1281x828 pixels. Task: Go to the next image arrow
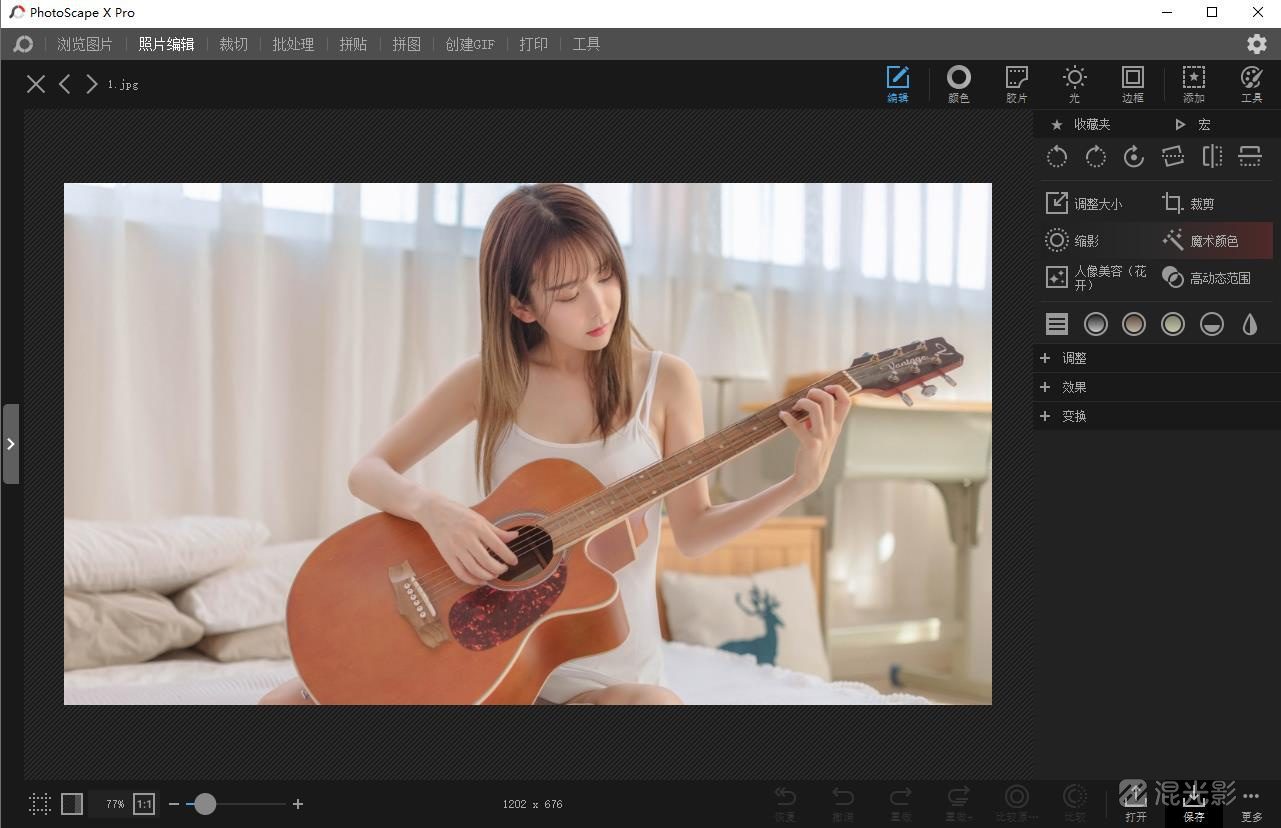pos(92,84)
